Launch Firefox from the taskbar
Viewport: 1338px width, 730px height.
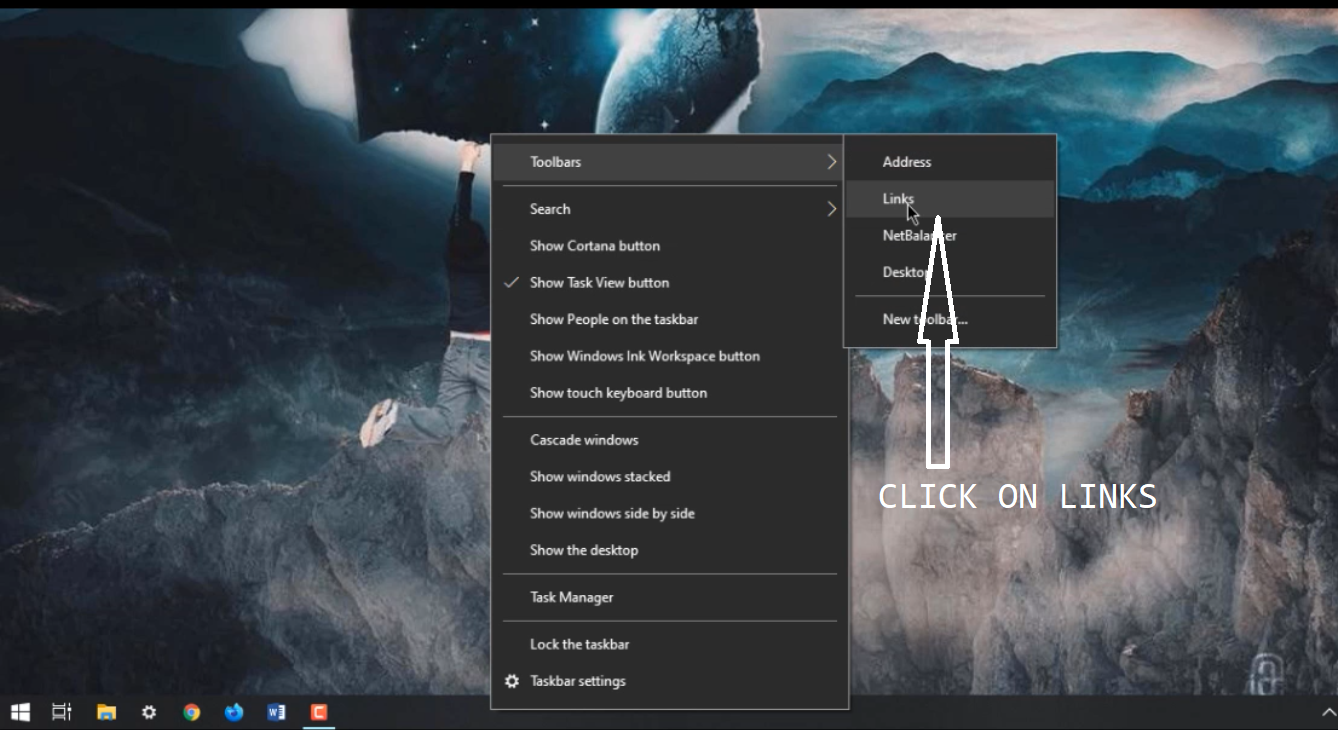pos(234,712)
